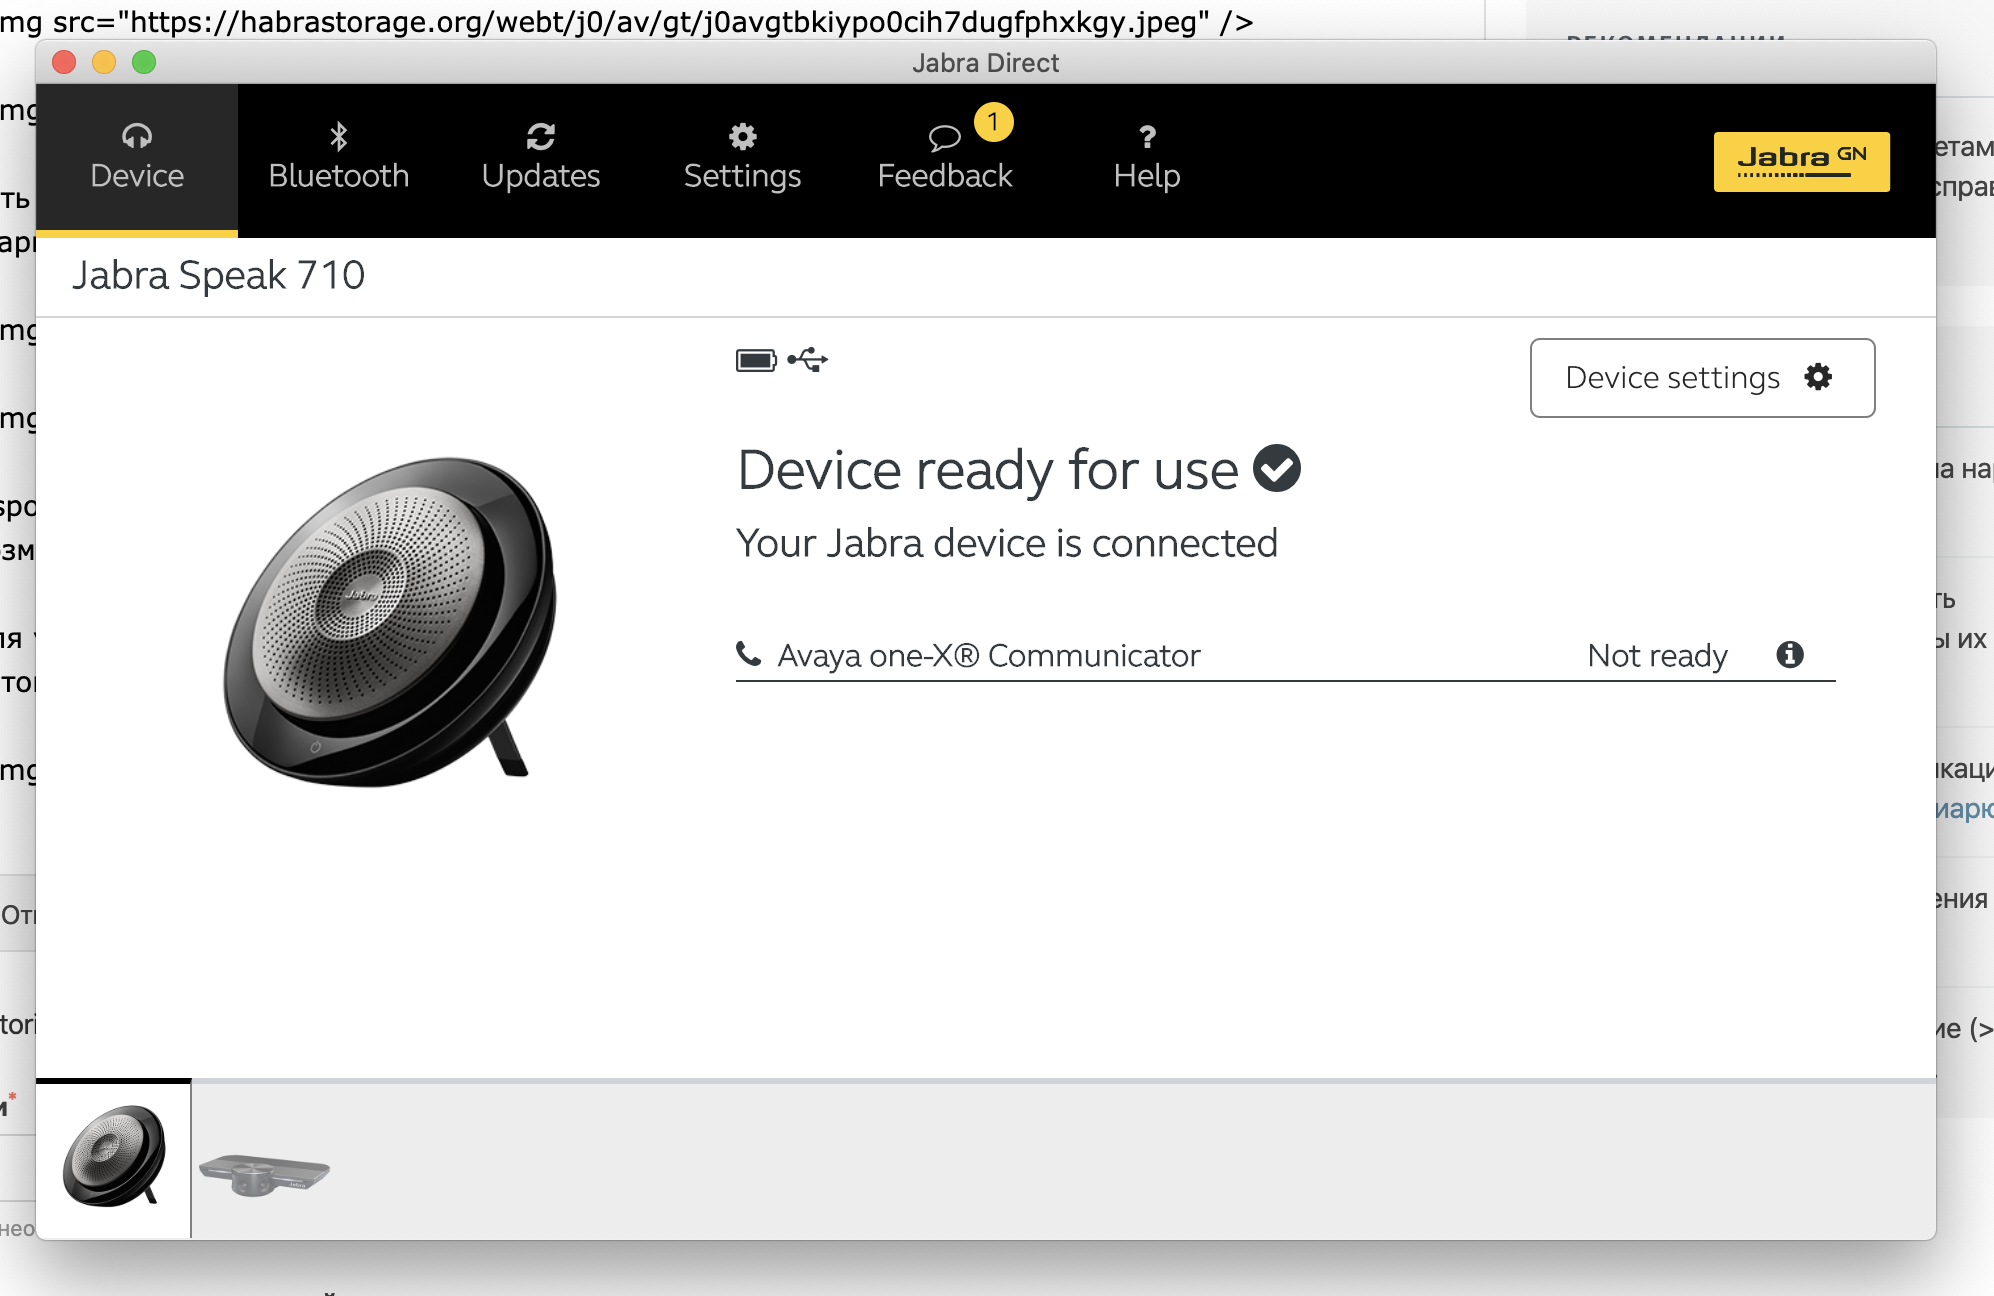Click the battery status icon
This screenshot has height=1296, width=1994.
click(x=756, y=360)
